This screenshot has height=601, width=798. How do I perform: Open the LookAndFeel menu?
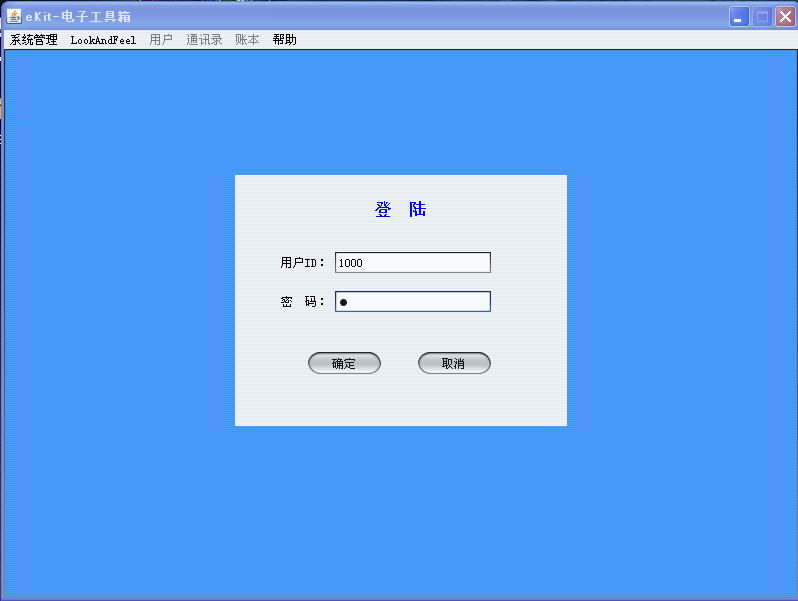(103, 40)
